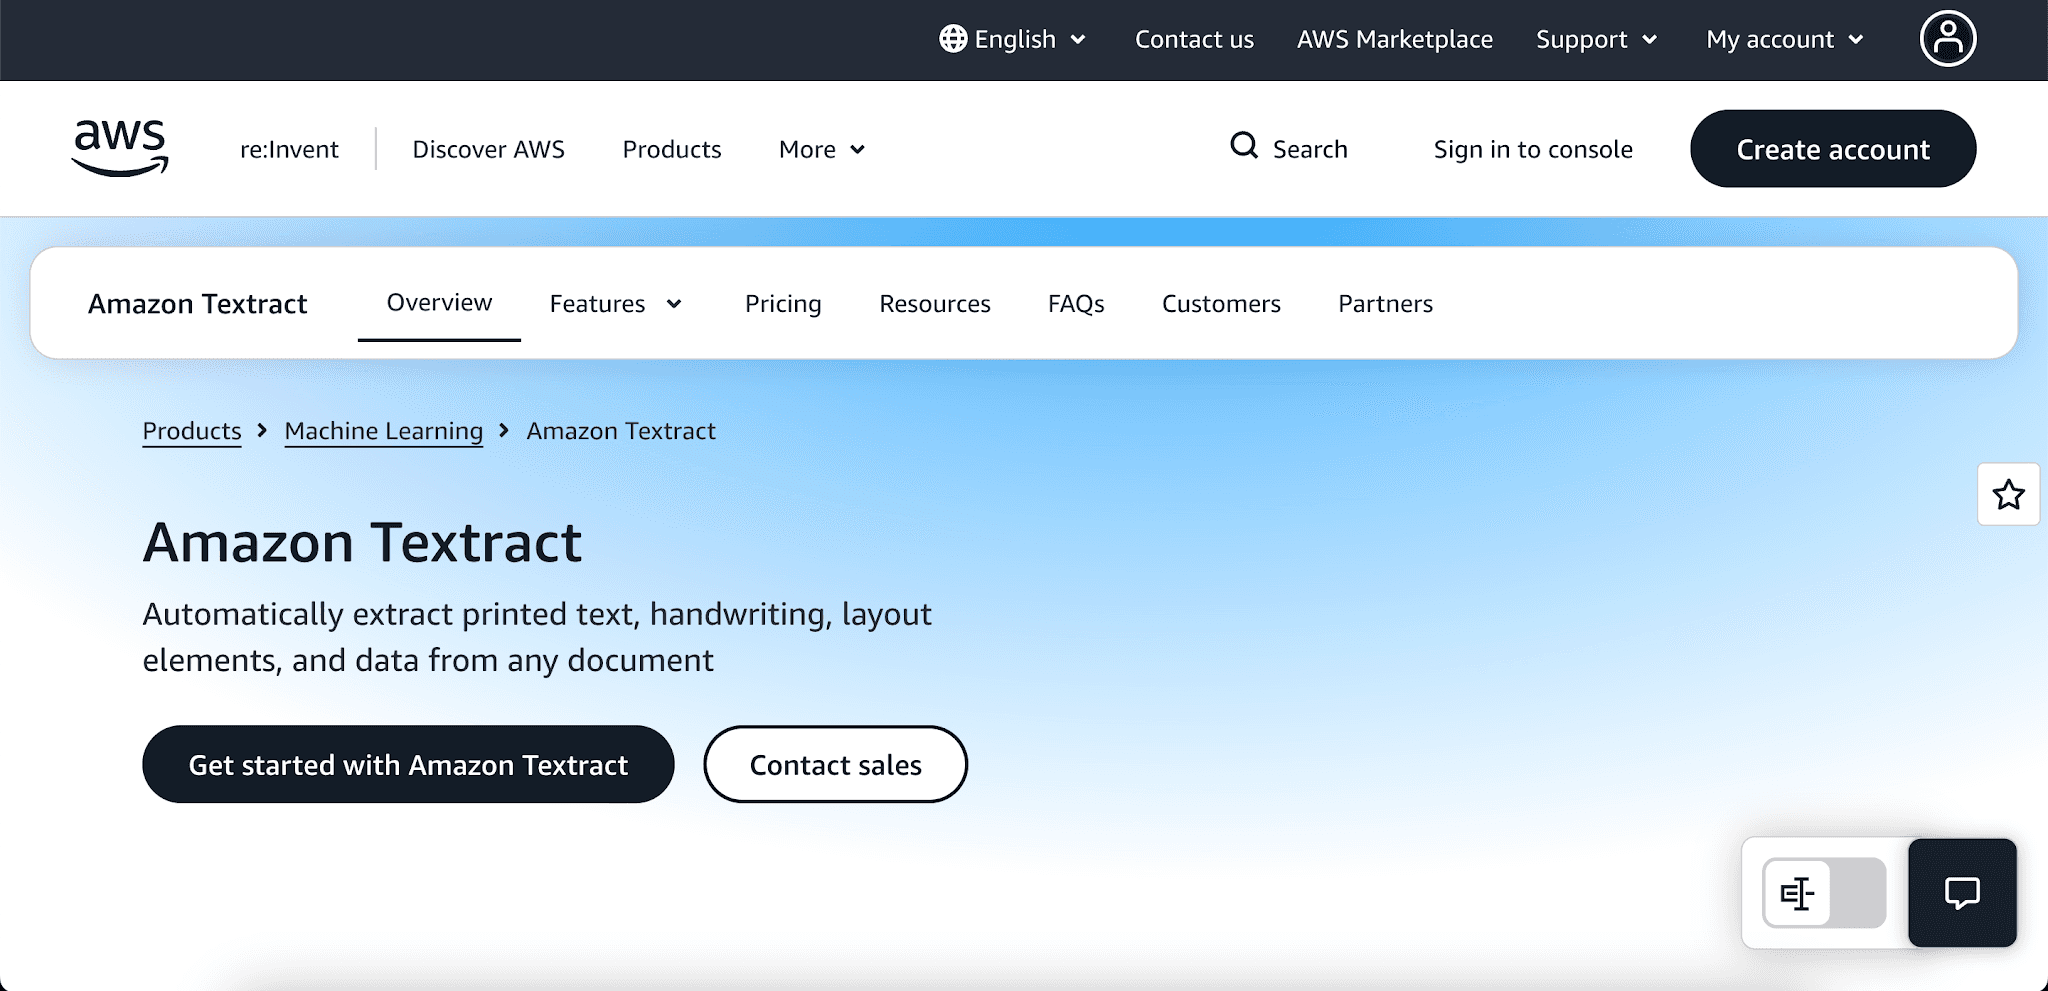Open the chat bubble widget
The height and width of the screenshot is (991, 2048).
point(1962,892)
